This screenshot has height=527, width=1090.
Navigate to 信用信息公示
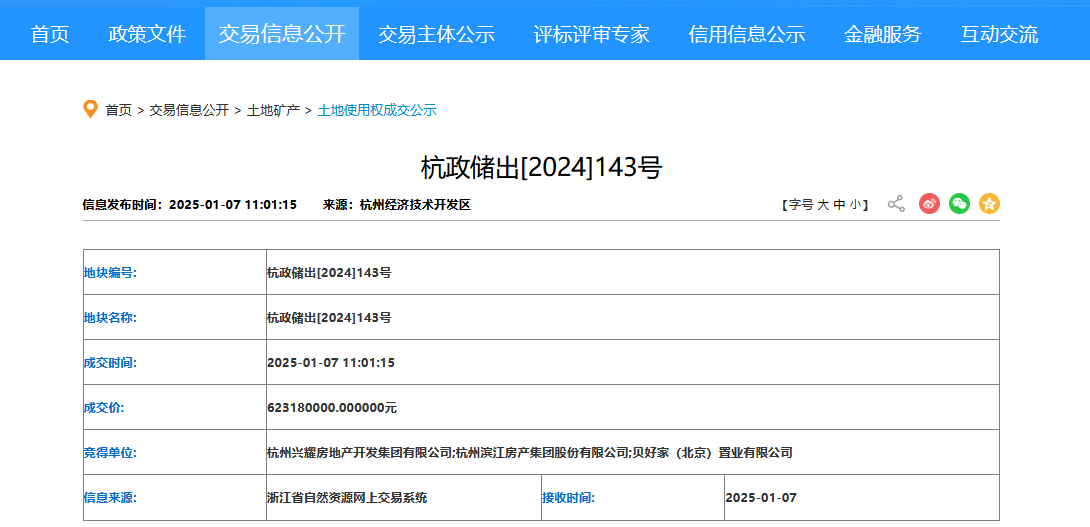click(x=746, y=34)
